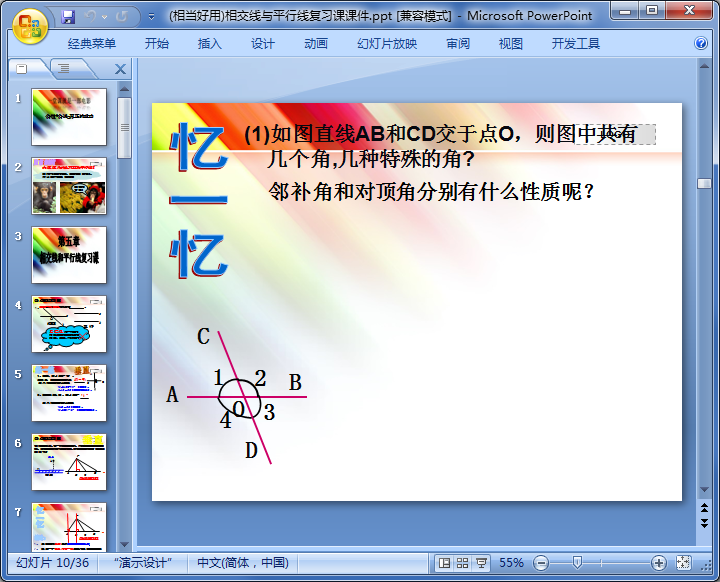Open the 动画 ribbon tab
720x582 pixels.
(x=315, y=44)
